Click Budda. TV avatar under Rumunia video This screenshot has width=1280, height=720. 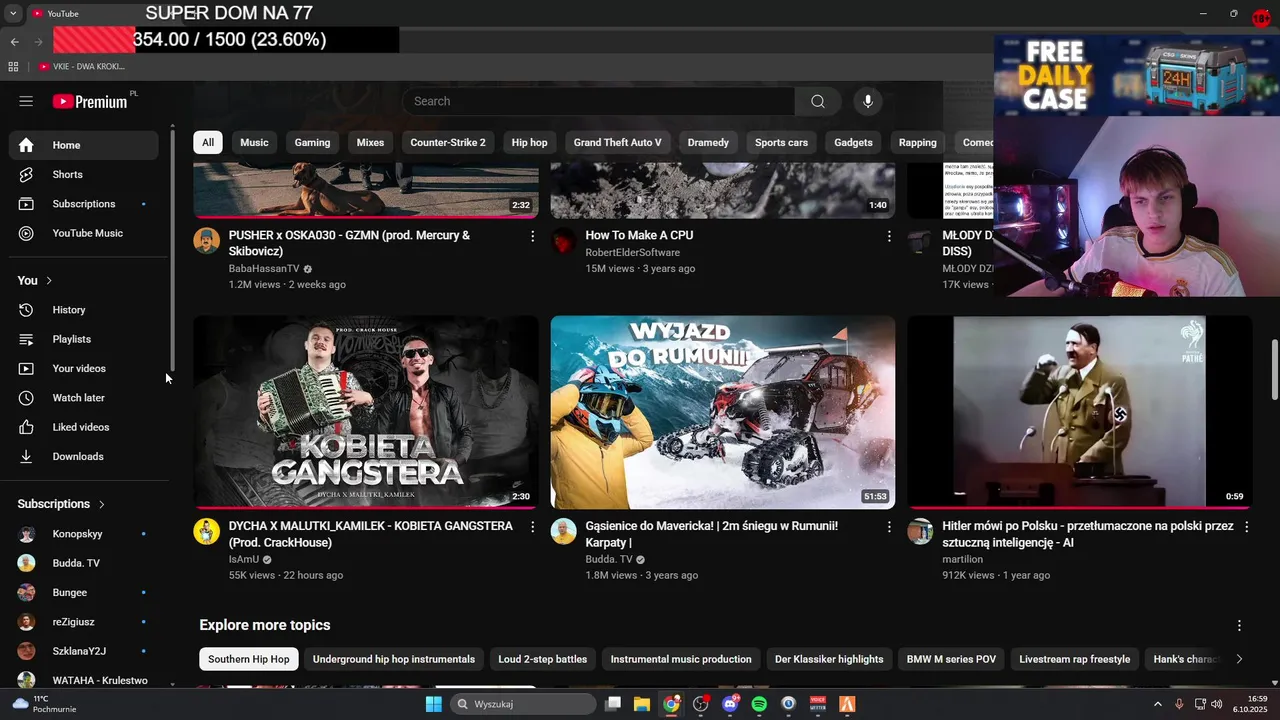pos(564,531)
